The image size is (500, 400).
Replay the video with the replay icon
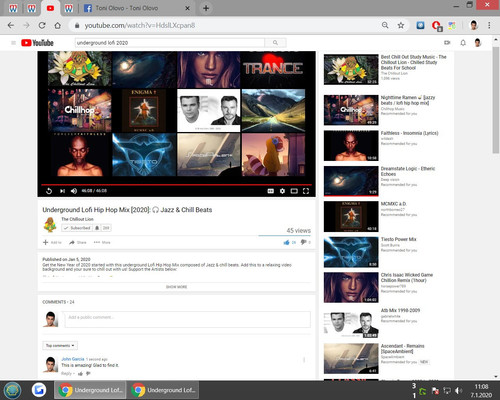tap(49, 191)
